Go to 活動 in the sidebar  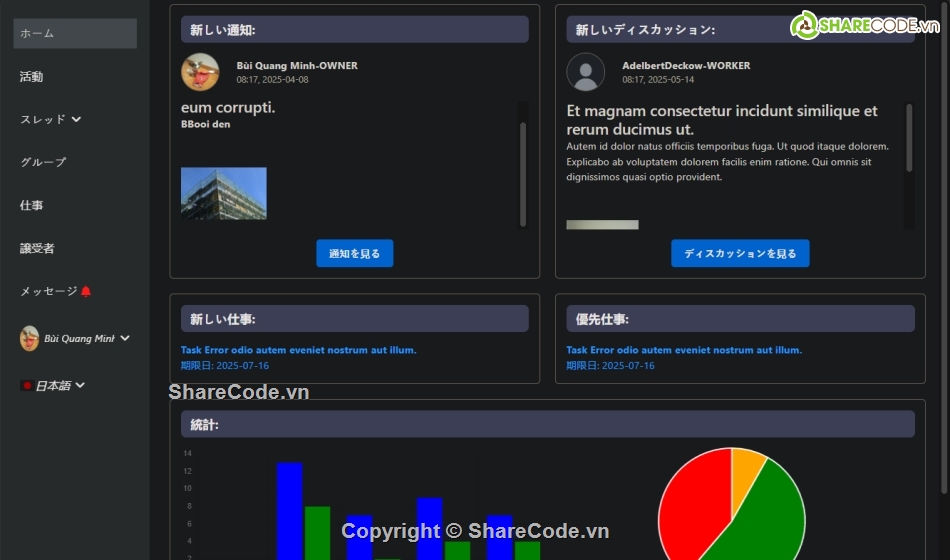pyautogui.click(x=32, y=76)
